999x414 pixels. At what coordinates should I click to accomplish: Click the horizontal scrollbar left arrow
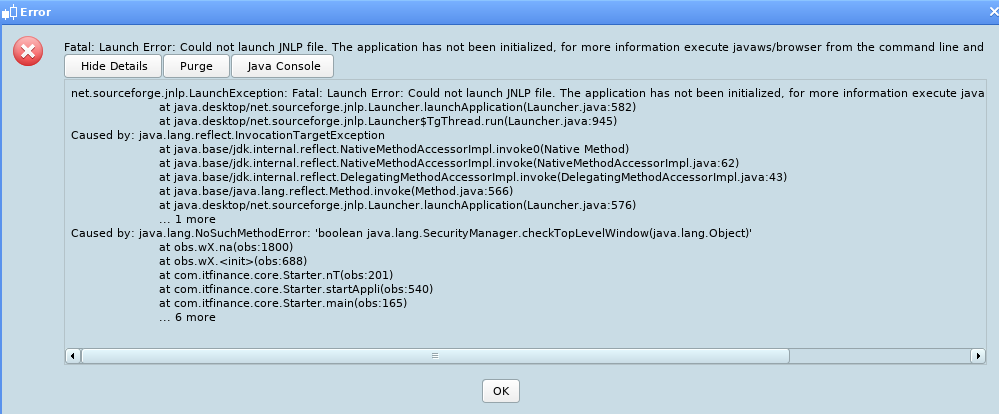point(73,355)
